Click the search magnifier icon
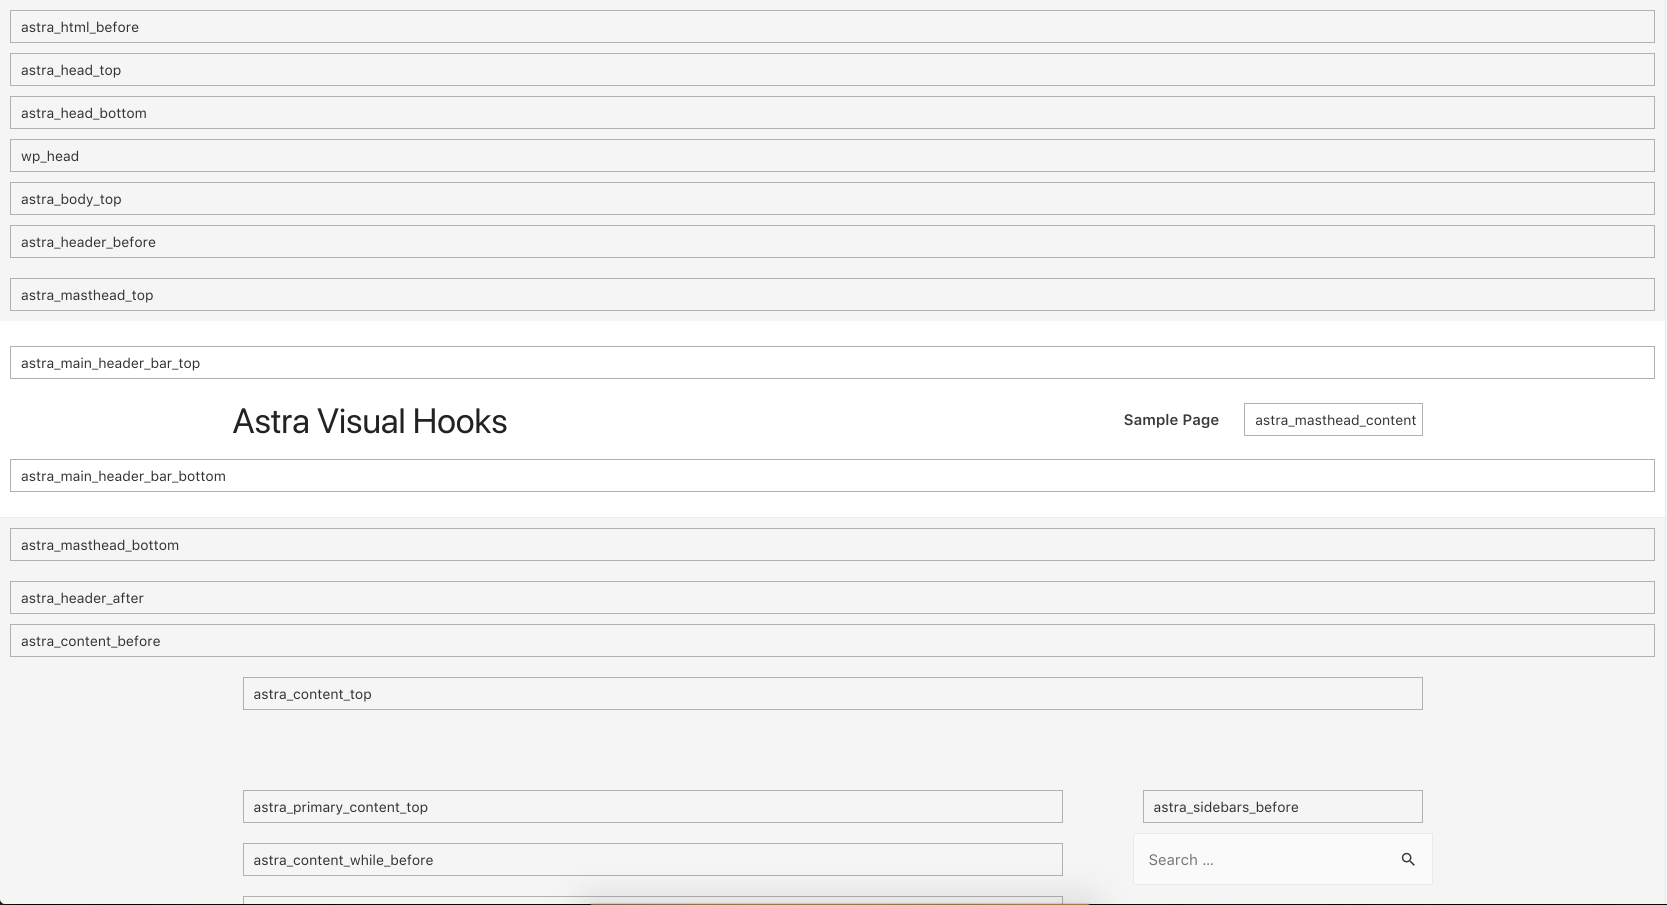The image size is (1667, 905). click(x=1408, y=859)
